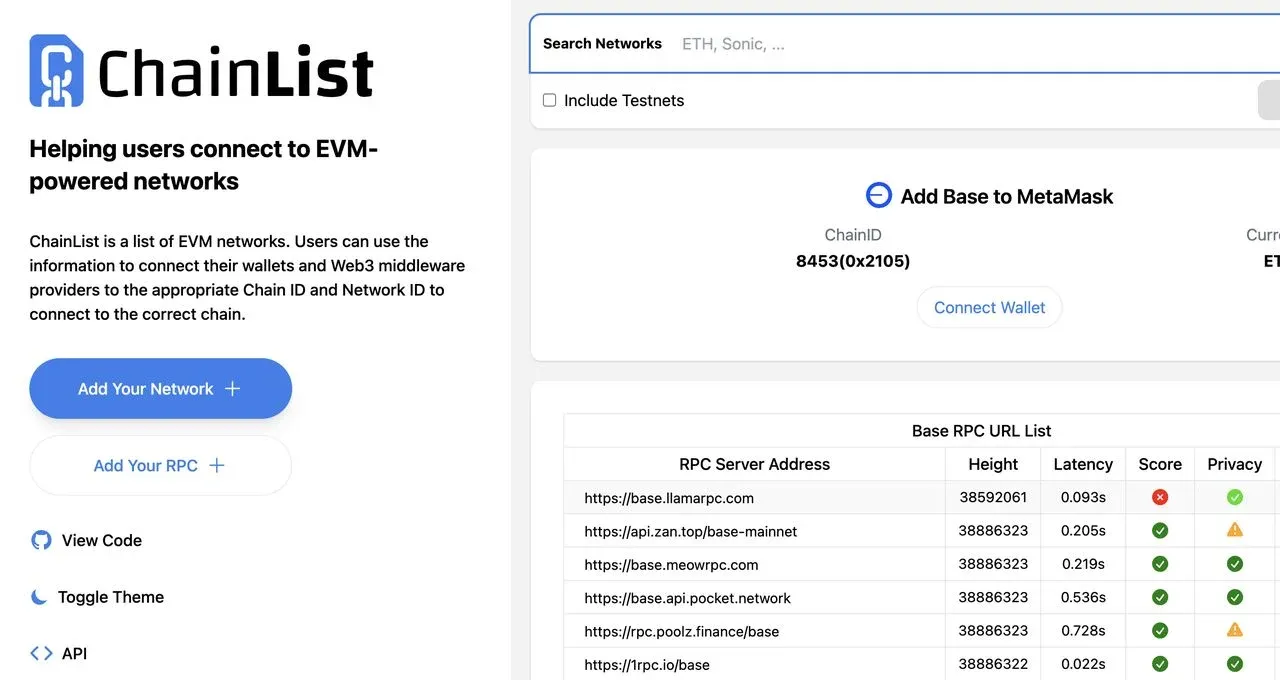This screenshot has height=680, width=1280.
Task: Click the Latency column header
Action: click(1082, 464)
